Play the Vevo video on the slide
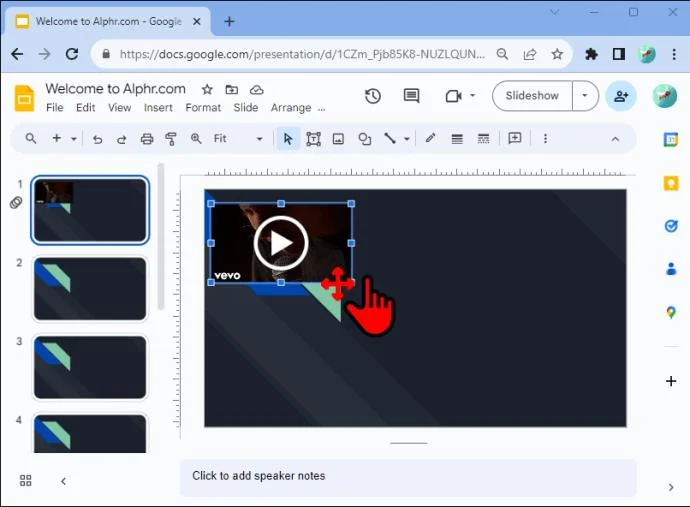This screenshot has width=690, height=507. pos(281,243)
